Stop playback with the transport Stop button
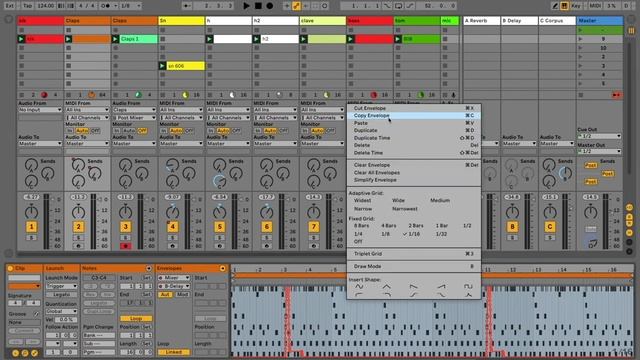 pos(258,6)
